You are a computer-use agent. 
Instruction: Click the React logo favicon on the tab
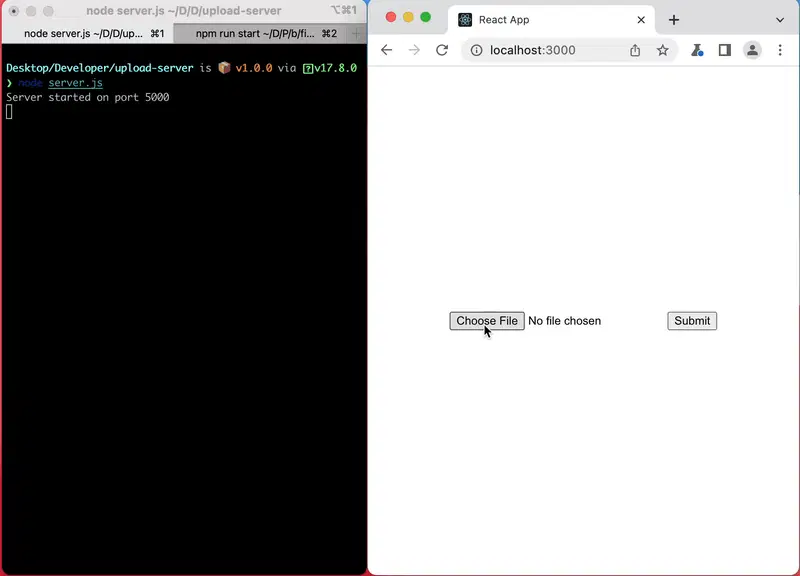point(465,20)
